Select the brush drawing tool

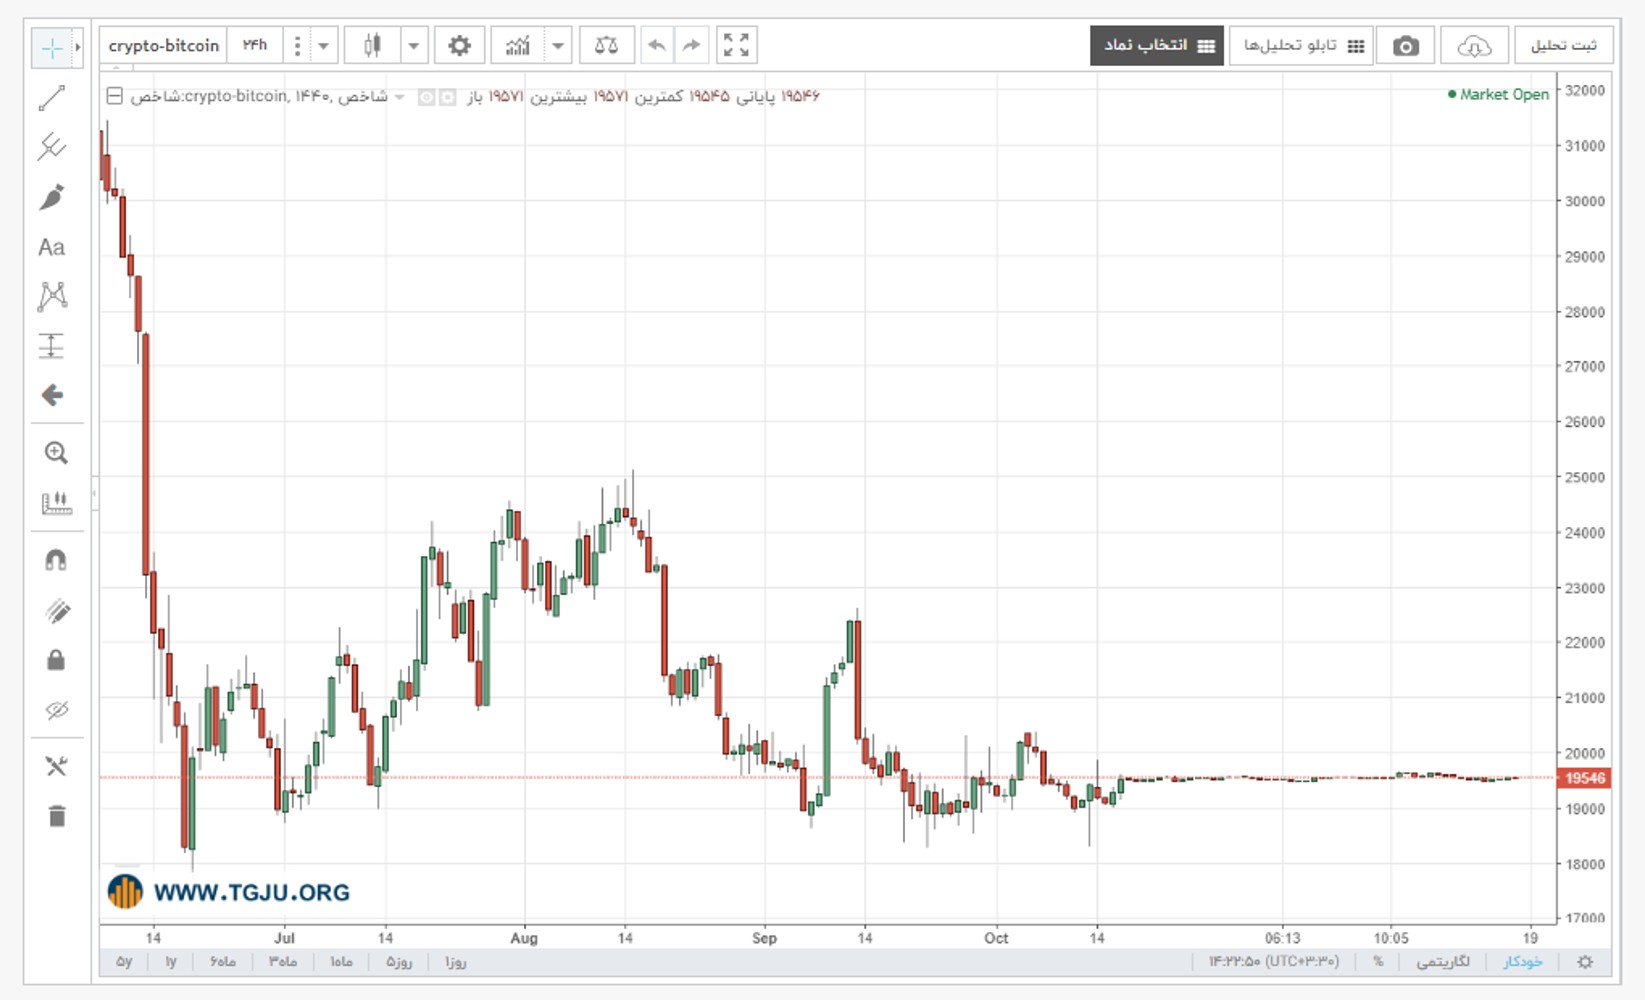(52, 197)
